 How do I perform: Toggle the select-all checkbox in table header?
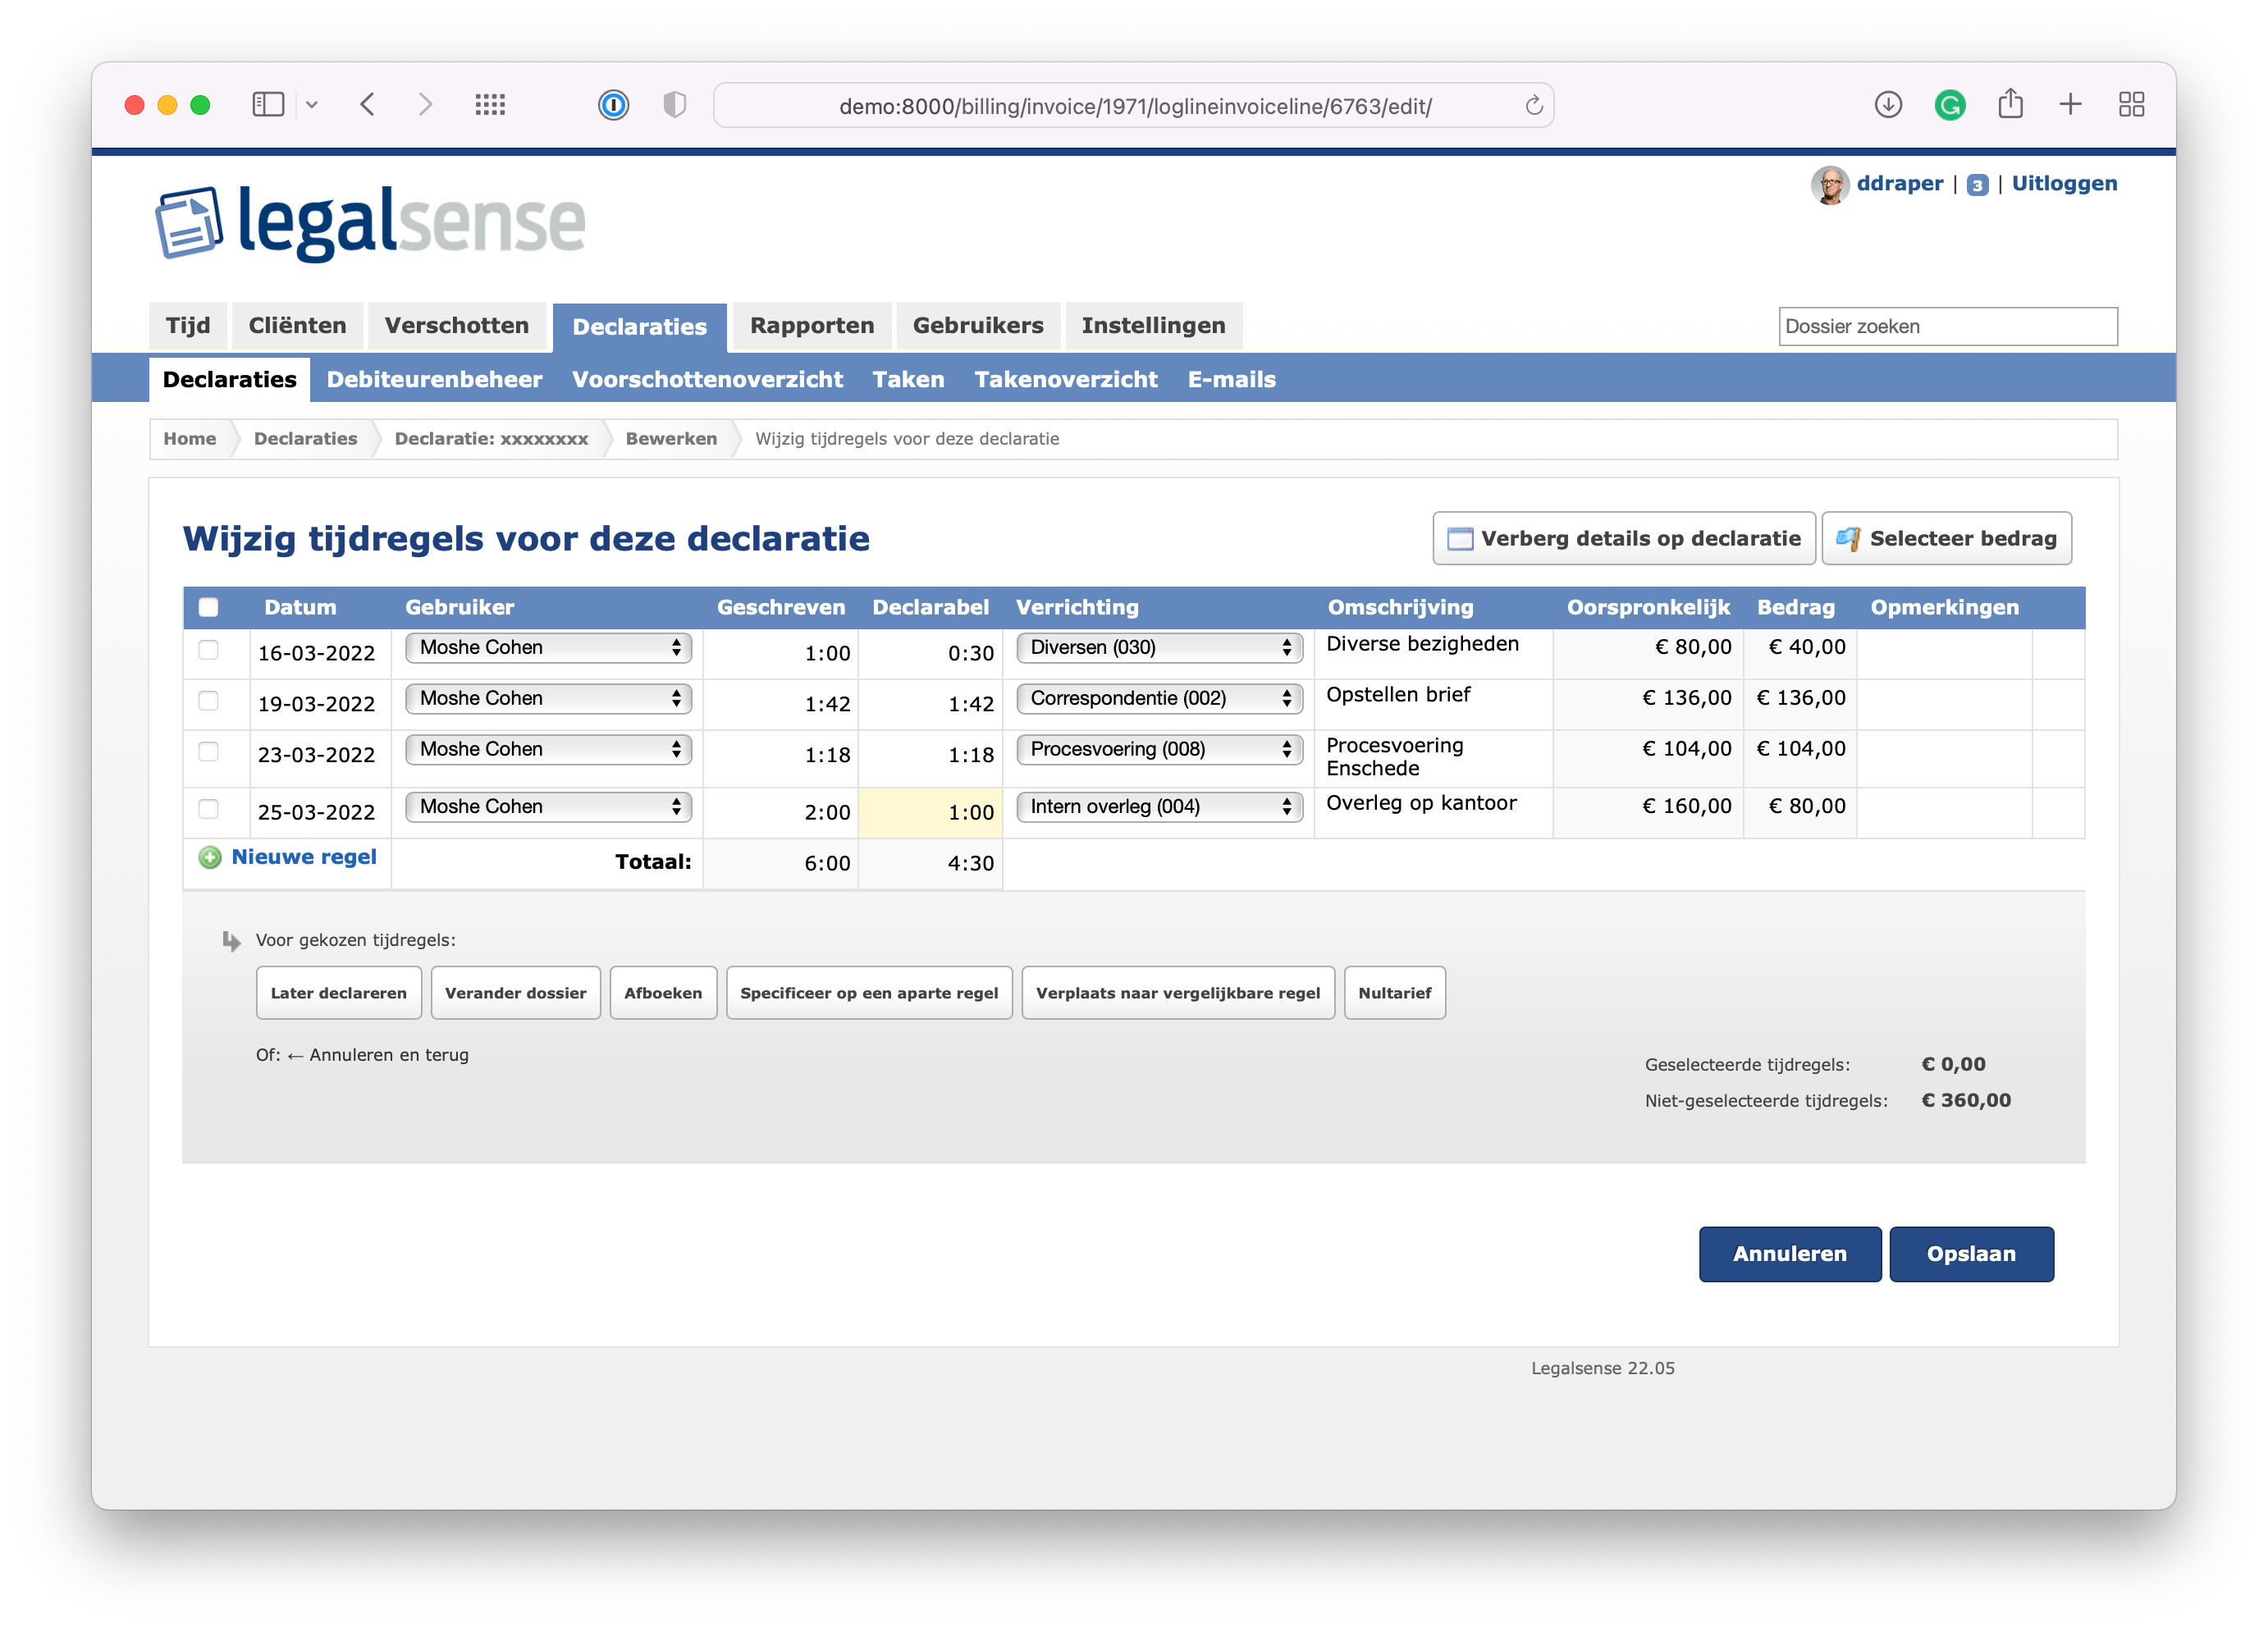coord(208,607)
